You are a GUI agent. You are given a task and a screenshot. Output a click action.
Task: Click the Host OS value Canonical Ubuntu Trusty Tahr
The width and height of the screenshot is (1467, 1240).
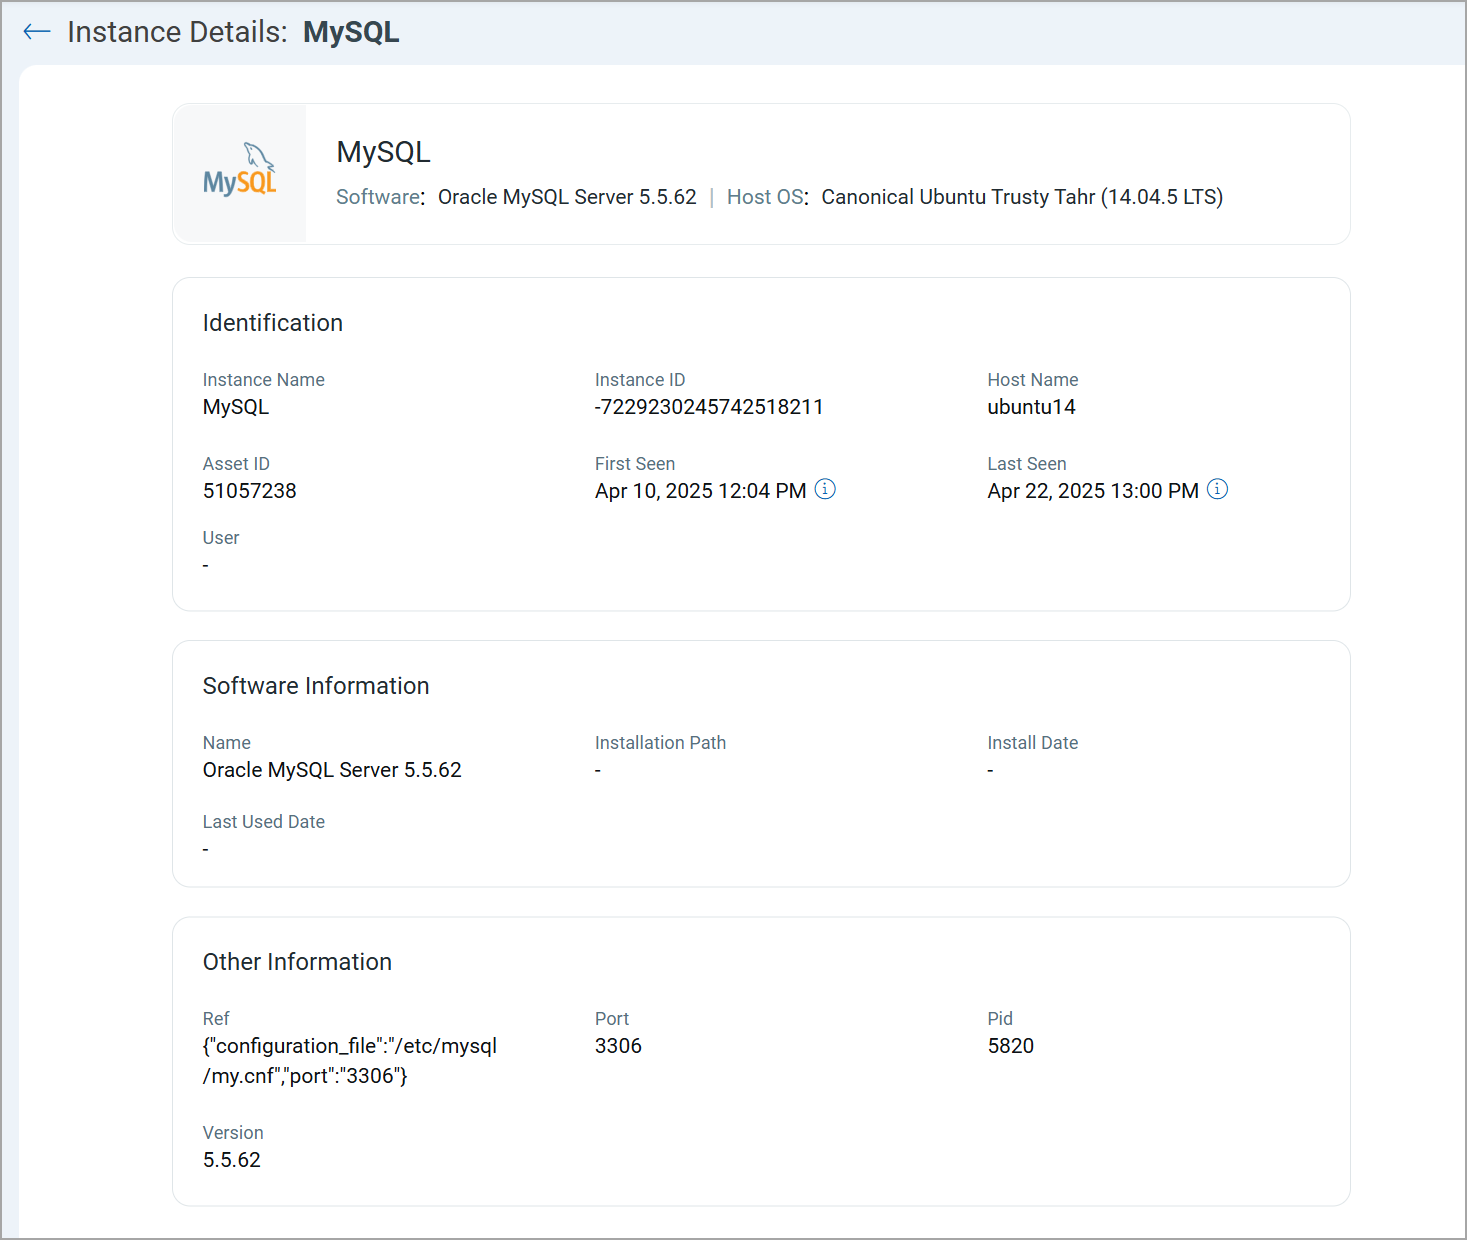coord(1022,197)
